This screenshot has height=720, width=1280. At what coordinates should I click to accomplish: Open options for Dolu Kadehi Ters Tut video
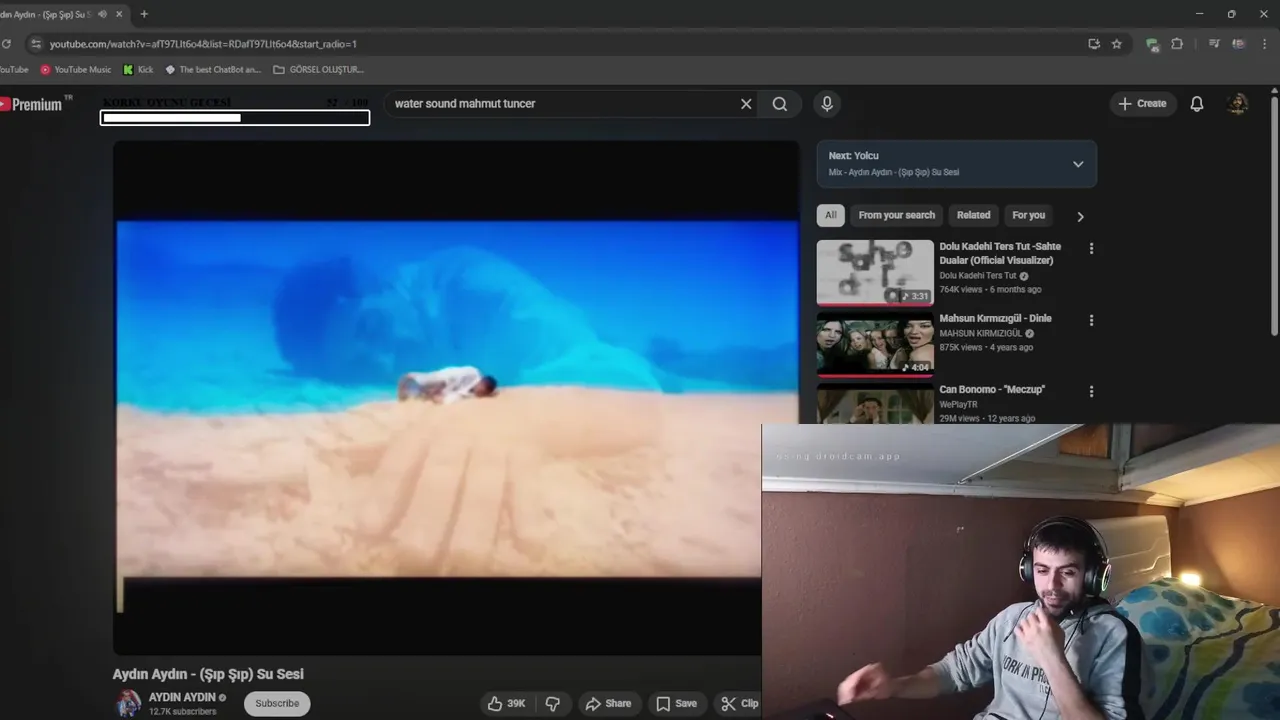pyautogui.click(x=1091, y=248)
